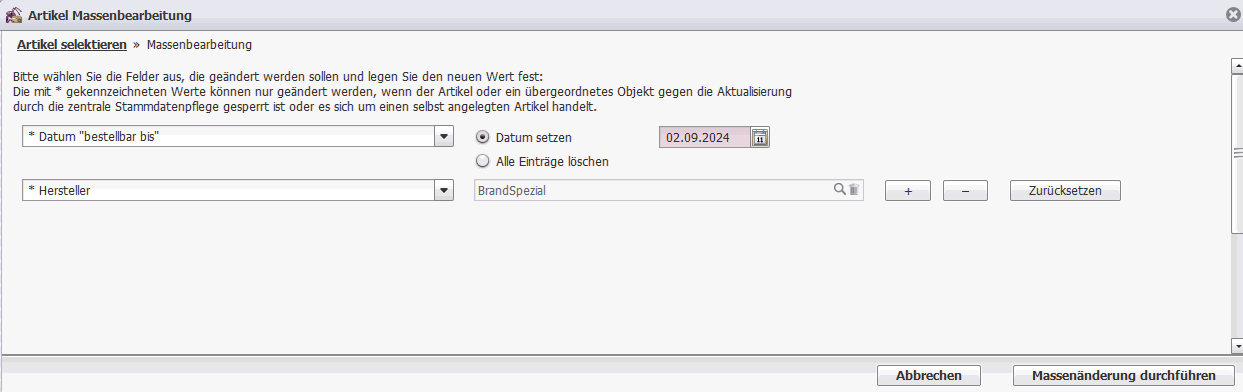The width and height of the screenshot is (1243, 392).
Task: Click the Abbrechen button
Action: tap(929, 375)
